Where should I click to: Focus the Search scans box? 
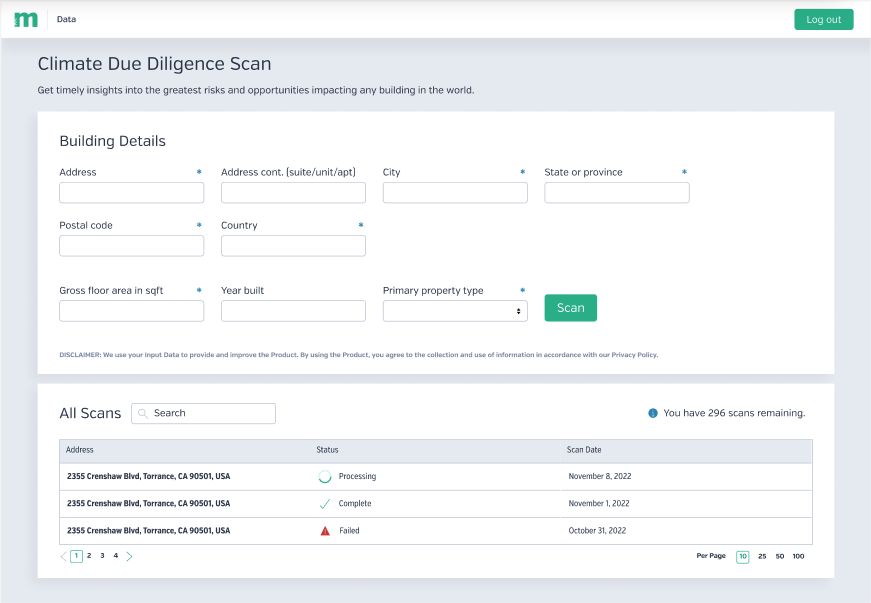[x=212, y=413]
